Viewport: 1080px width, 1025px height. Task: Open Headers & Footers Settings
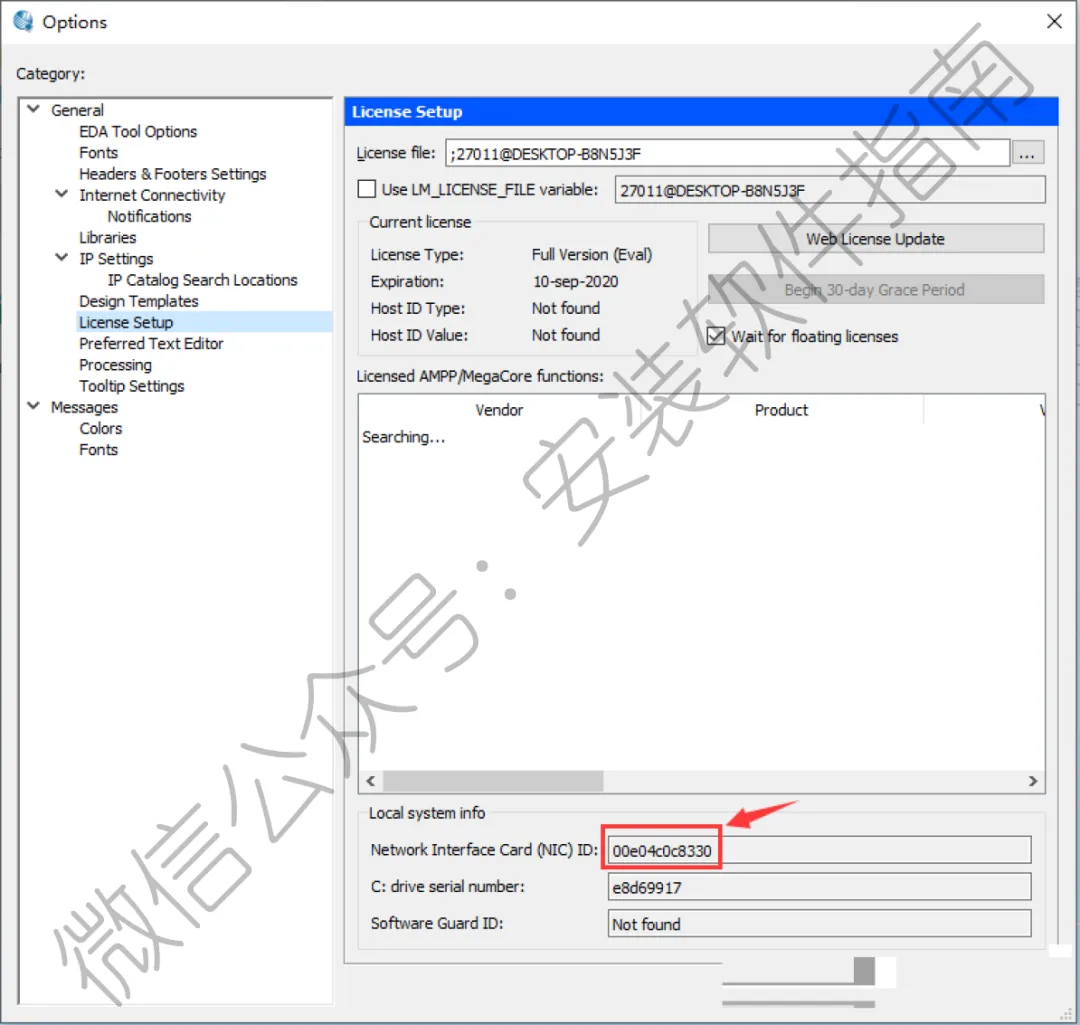pos(172,174)
